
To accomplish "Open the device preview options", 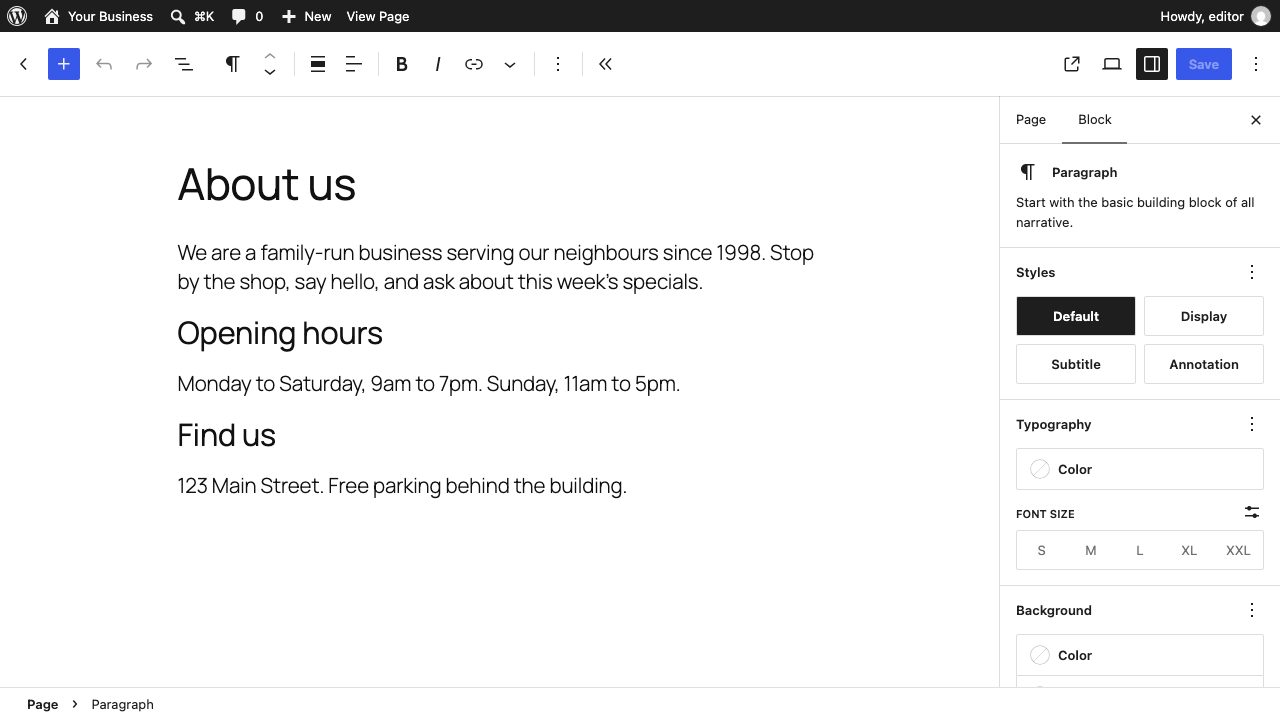I will (x=1112, y=64).
